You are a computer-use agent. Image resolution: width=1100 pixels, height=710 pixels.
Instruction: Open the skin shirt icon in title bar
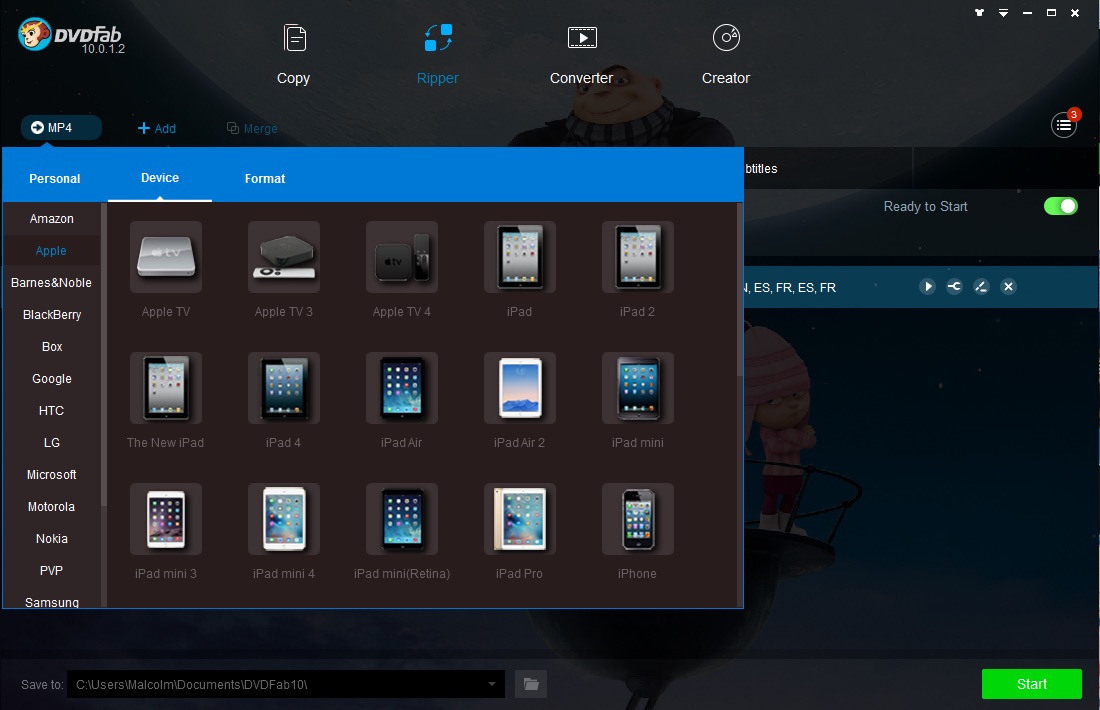[x=979, y=13]
